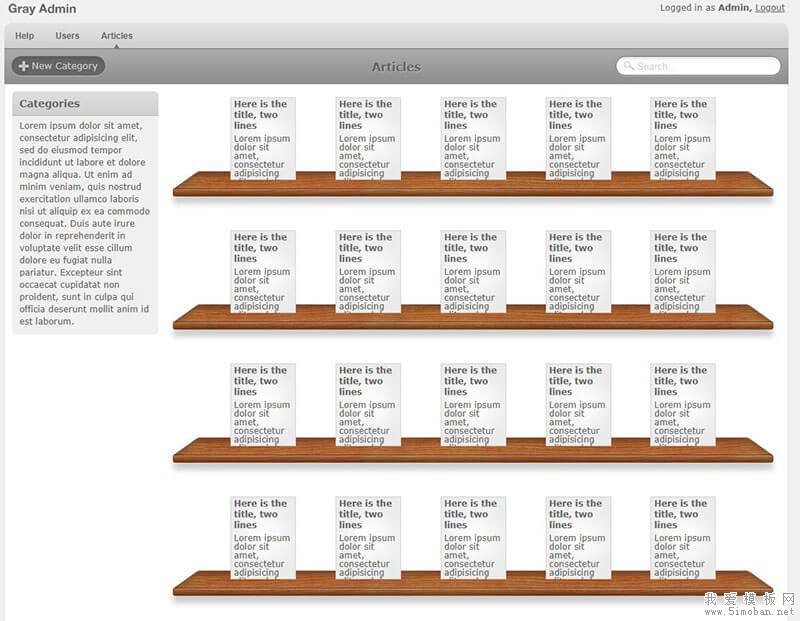Click the magnifier icon in the search box
Screen dimensions: 800x621
coord(629,66)
